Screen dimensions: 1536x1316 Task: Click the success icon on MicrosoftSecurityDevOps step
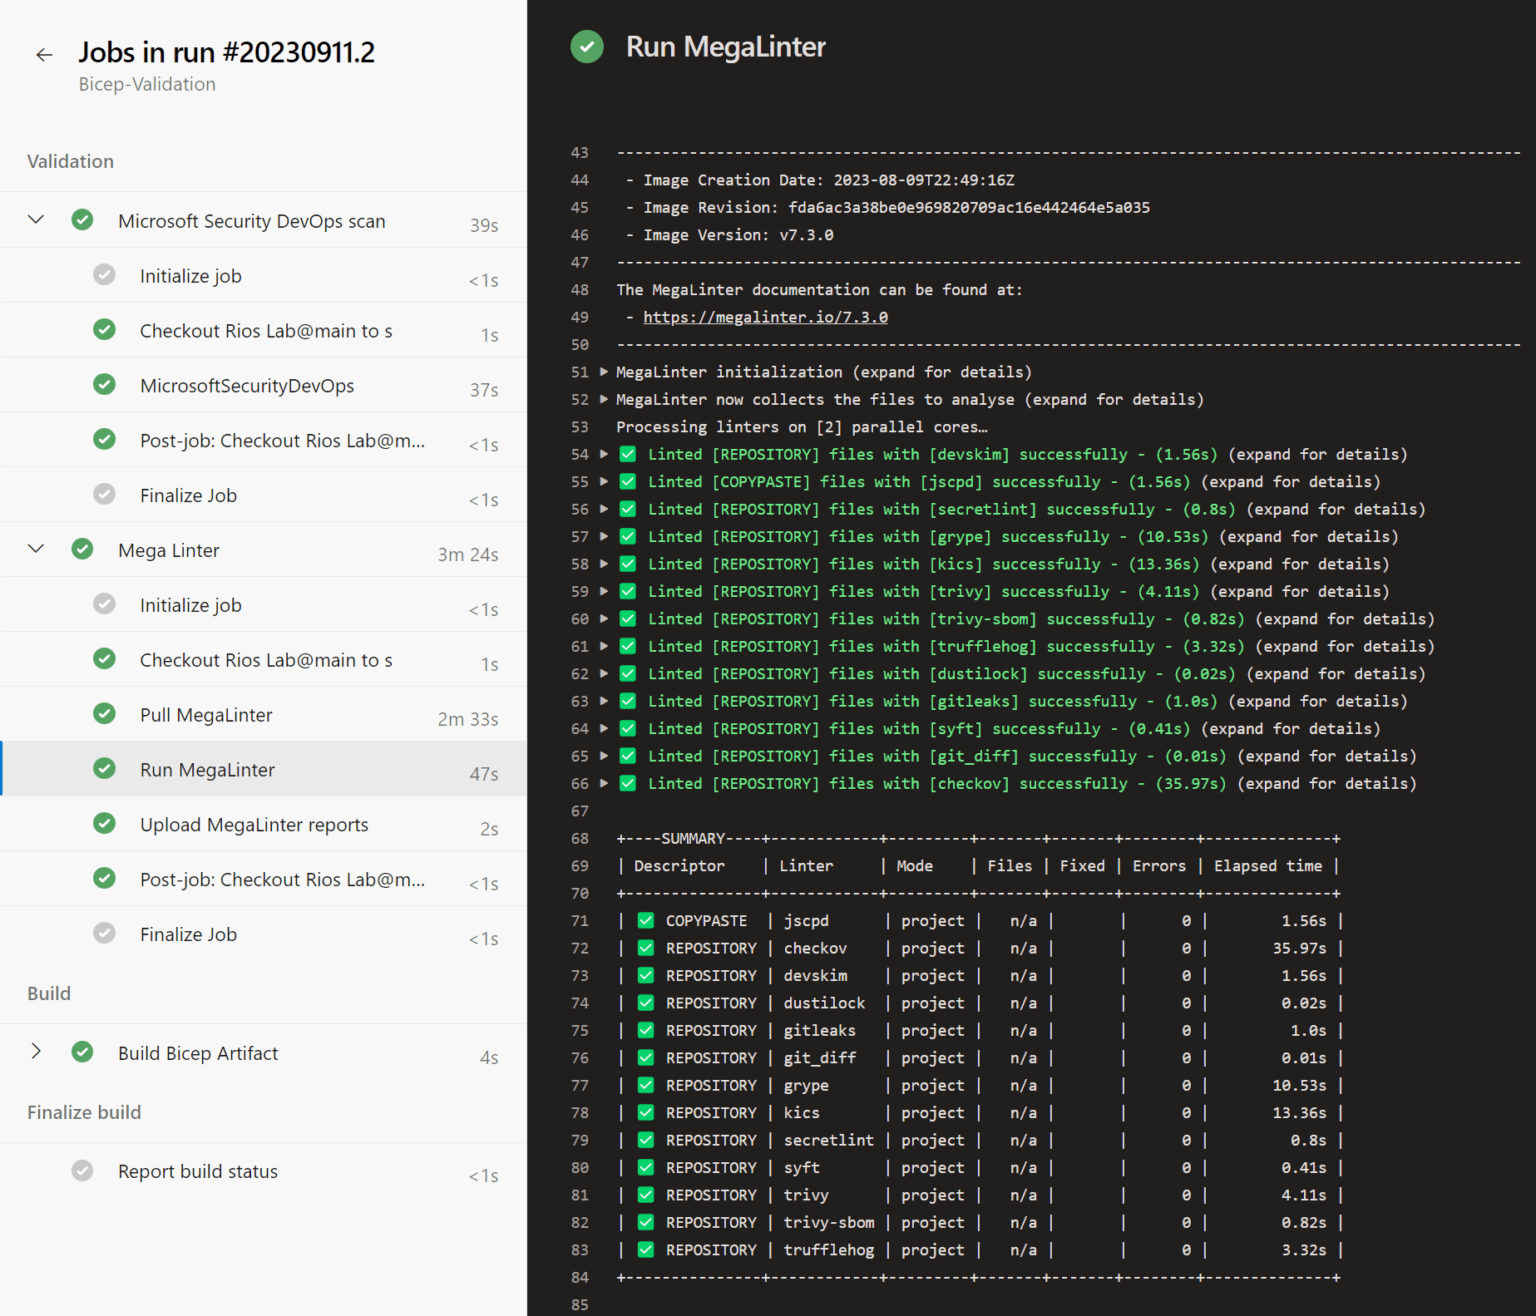point(104,385)
